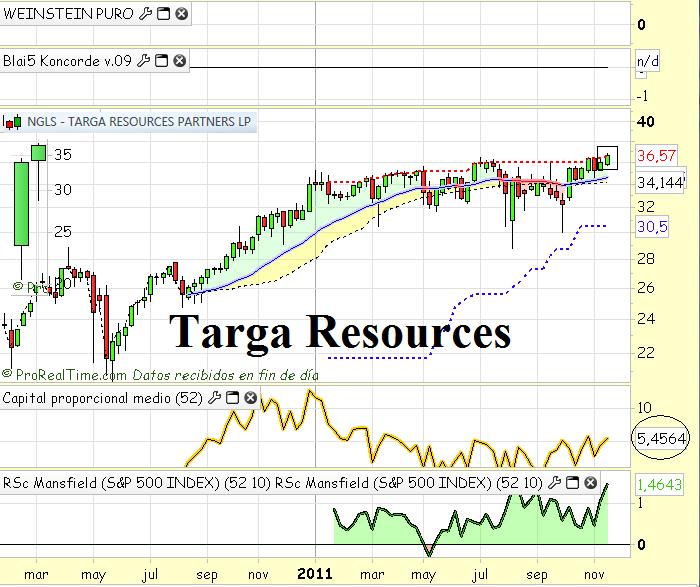Viewport: 700px width, 587px height.
Task: Click the price axis 22 label
Action: tap(646, 353)
